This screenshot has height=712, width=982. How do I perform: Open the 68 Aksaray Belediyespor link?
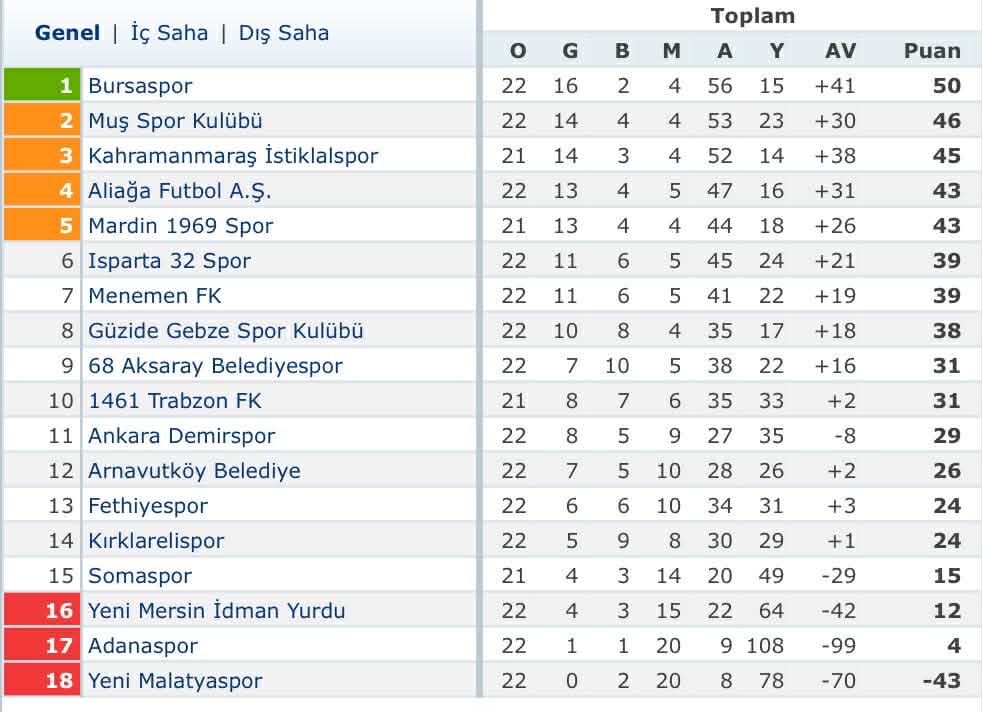click(x=215, y=366)
